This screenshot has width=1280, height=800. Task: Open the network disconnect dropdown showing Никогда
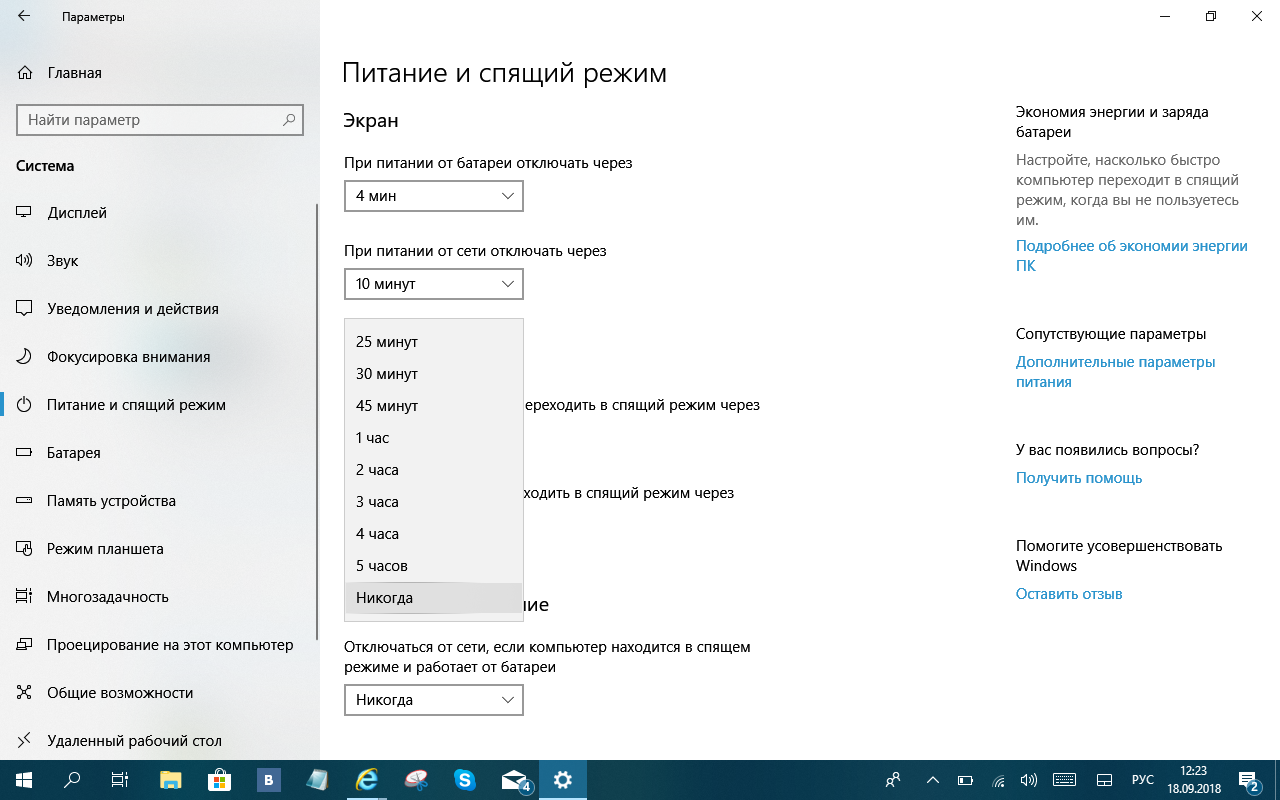(434, 700)
